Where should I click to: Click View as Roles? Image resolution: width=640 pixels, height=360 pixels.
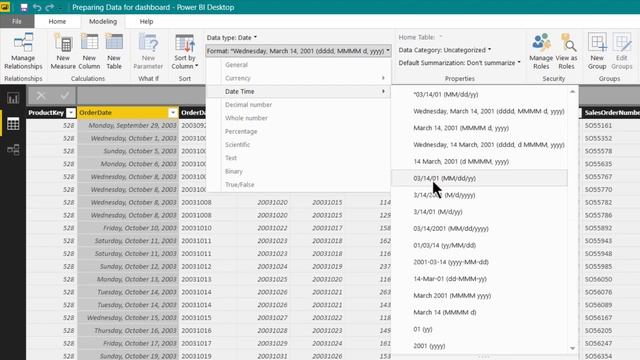[566, 51]
